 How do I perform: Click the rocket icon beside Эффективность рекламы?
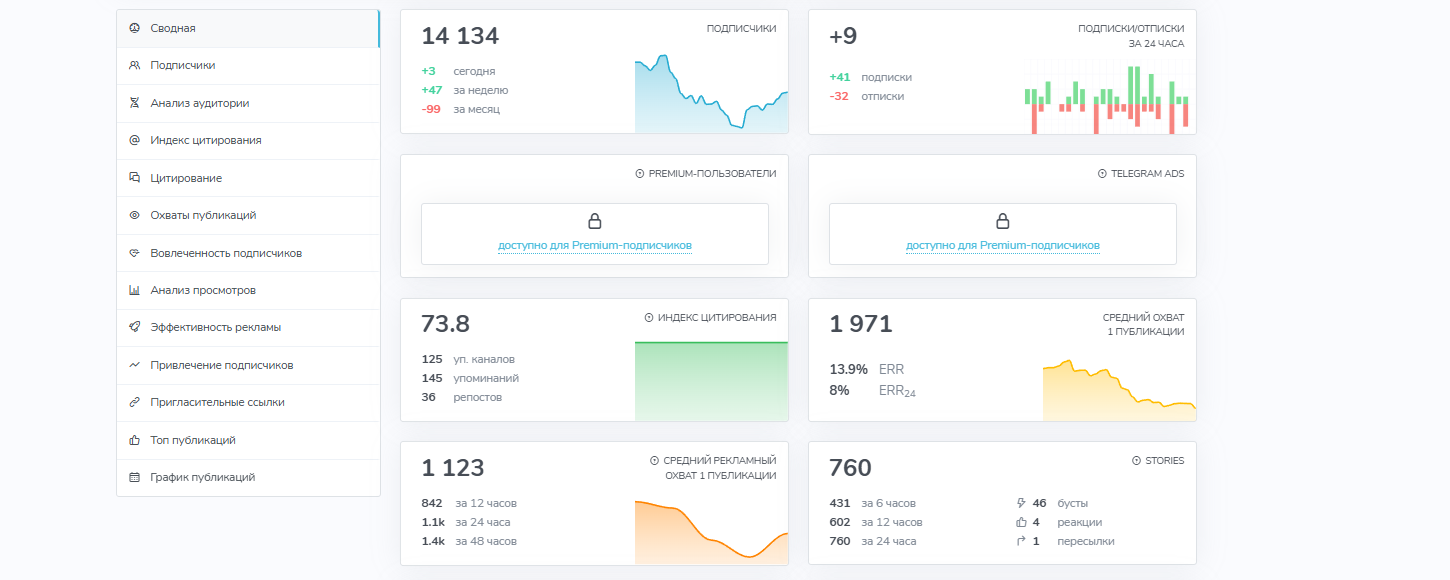pos(134,327)
